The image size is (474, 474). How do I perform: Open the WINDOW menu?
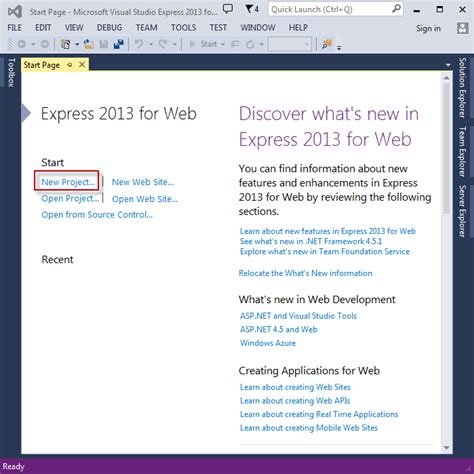click(x=258, y=28)
